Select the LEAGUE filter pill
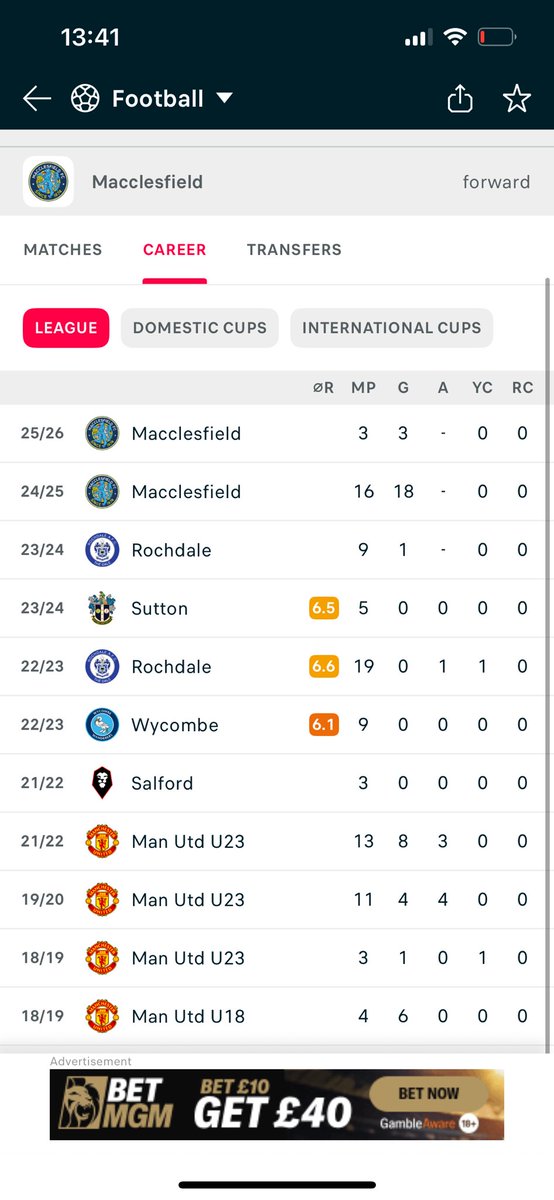This screenshot has width=554, height=1200. coord(66,327)
